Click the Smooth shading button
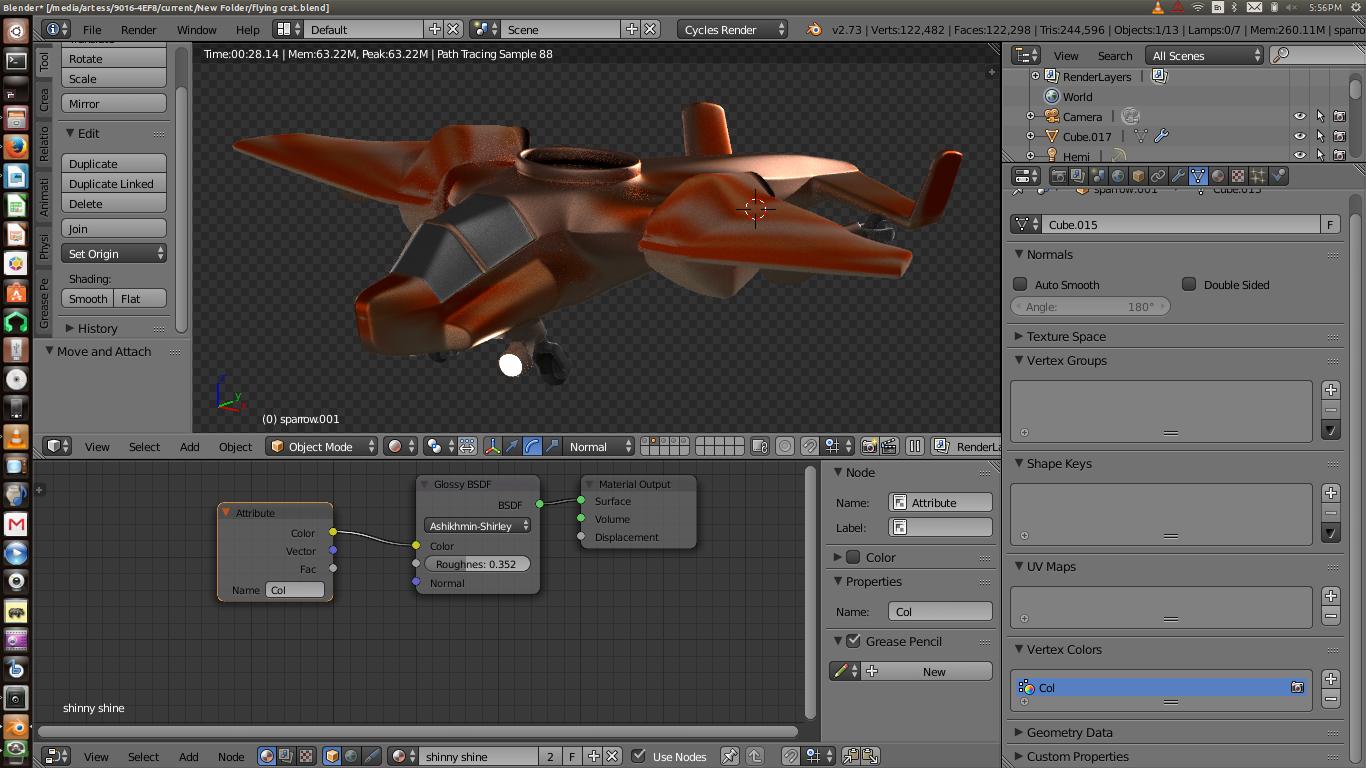 pos(88,299)
